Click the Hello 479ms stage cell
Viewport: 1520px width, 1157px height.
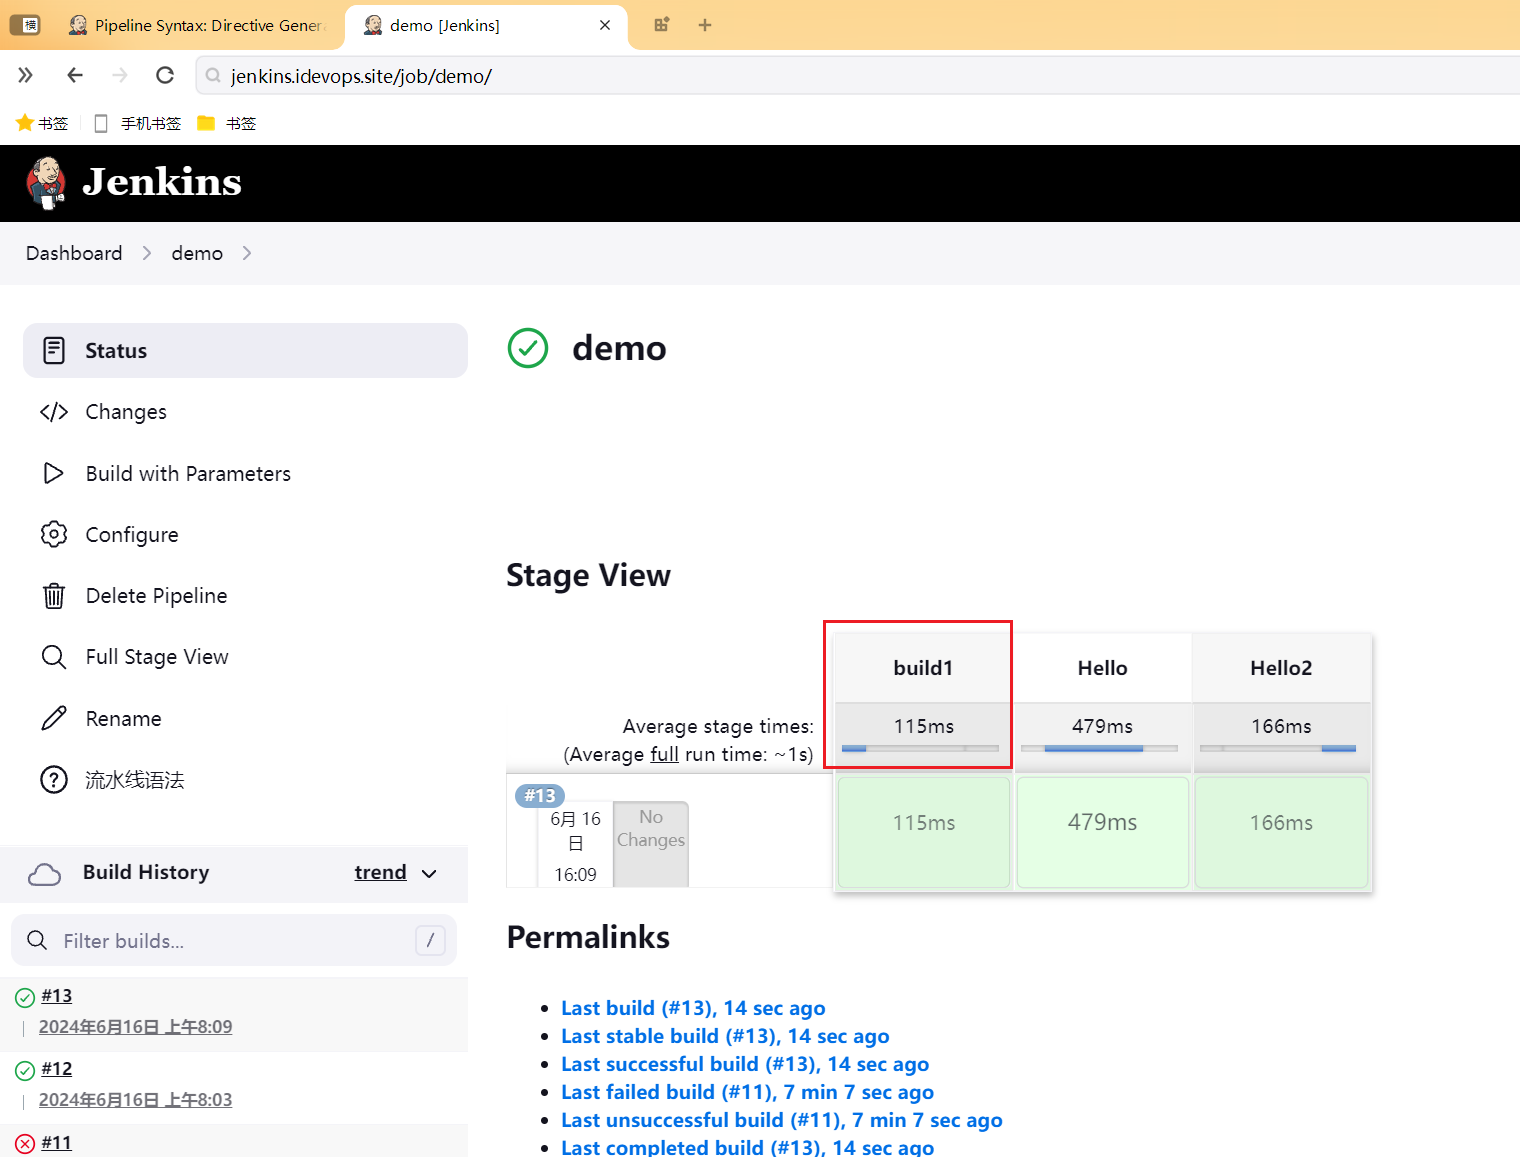coord(1103,832)
